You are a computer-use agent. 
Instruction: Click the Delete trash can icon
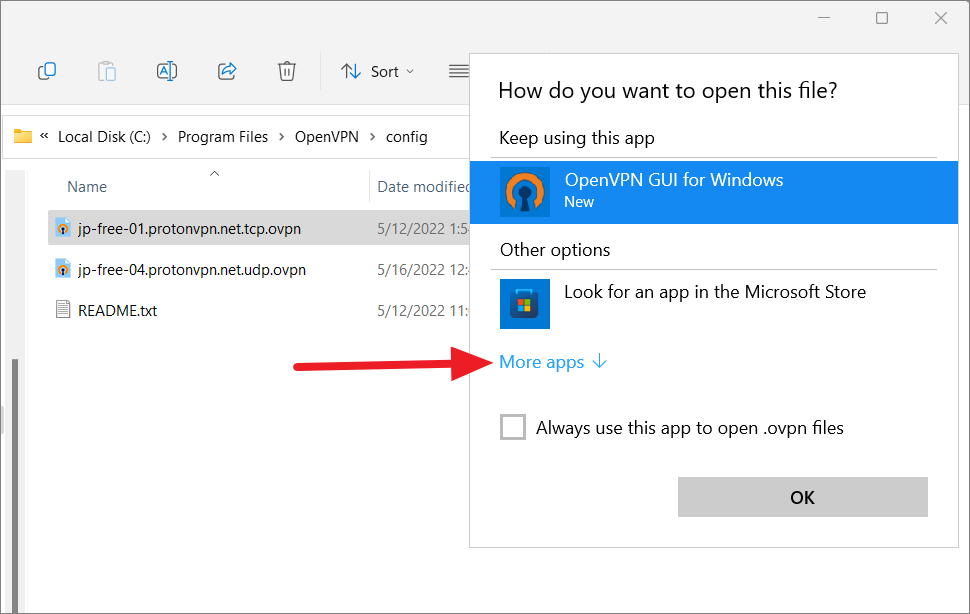click(287, 71)
